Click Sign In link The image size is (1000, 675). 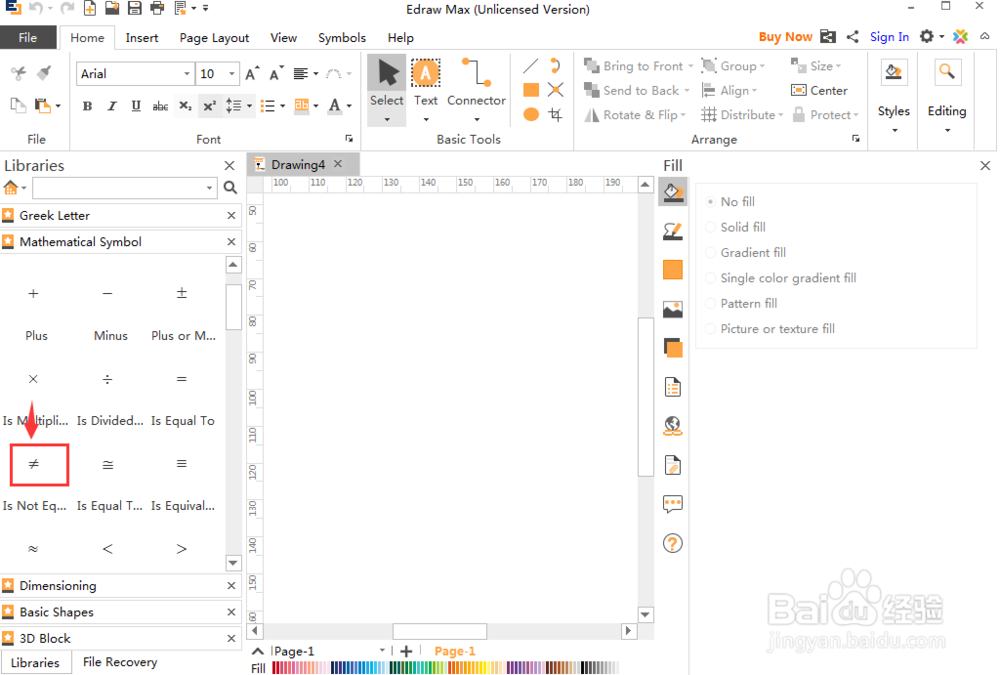[x=889, y=37]
